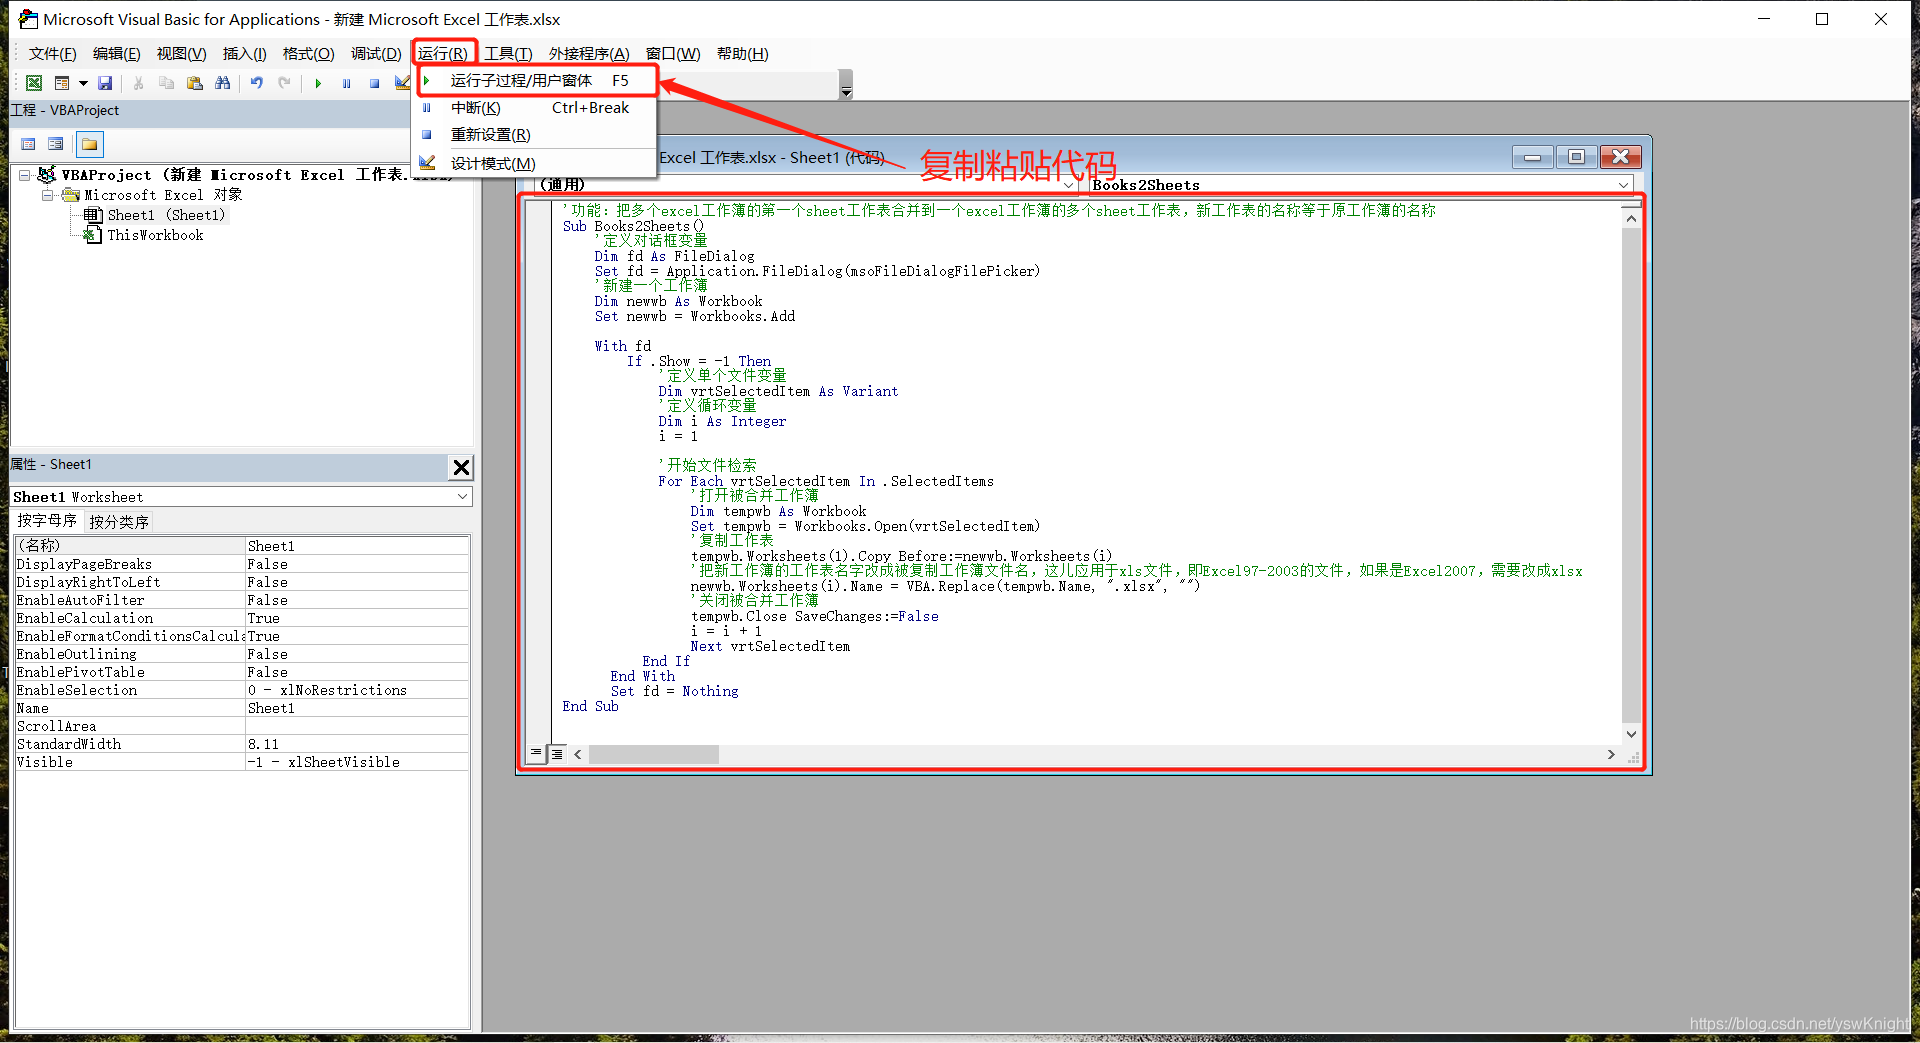Open the 外接程序(A) menu
Image resolution: width=1920 pixels, height=1043 pixels.
[589, 54]
